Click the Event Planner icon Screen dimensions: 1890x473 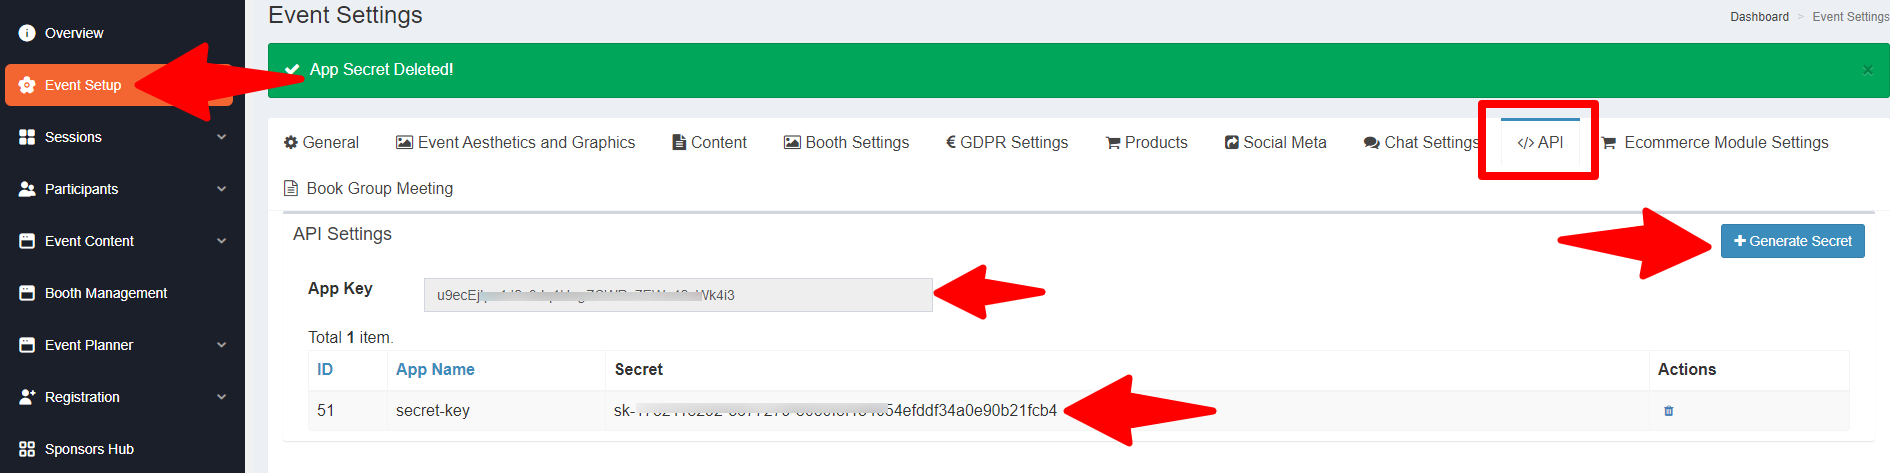pos(27,345)
